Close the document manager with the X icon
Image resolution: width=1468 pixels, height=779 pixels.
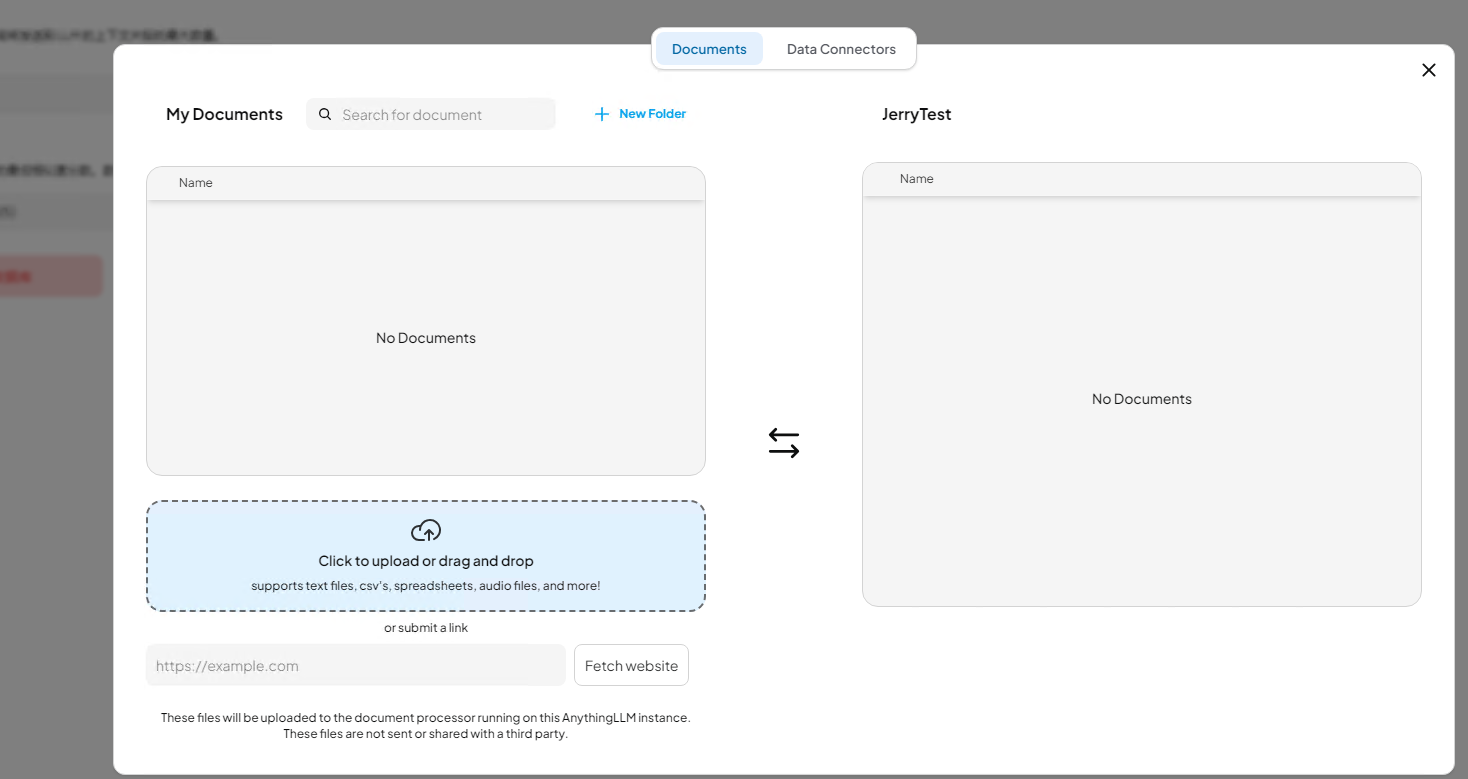point(1429,70)
